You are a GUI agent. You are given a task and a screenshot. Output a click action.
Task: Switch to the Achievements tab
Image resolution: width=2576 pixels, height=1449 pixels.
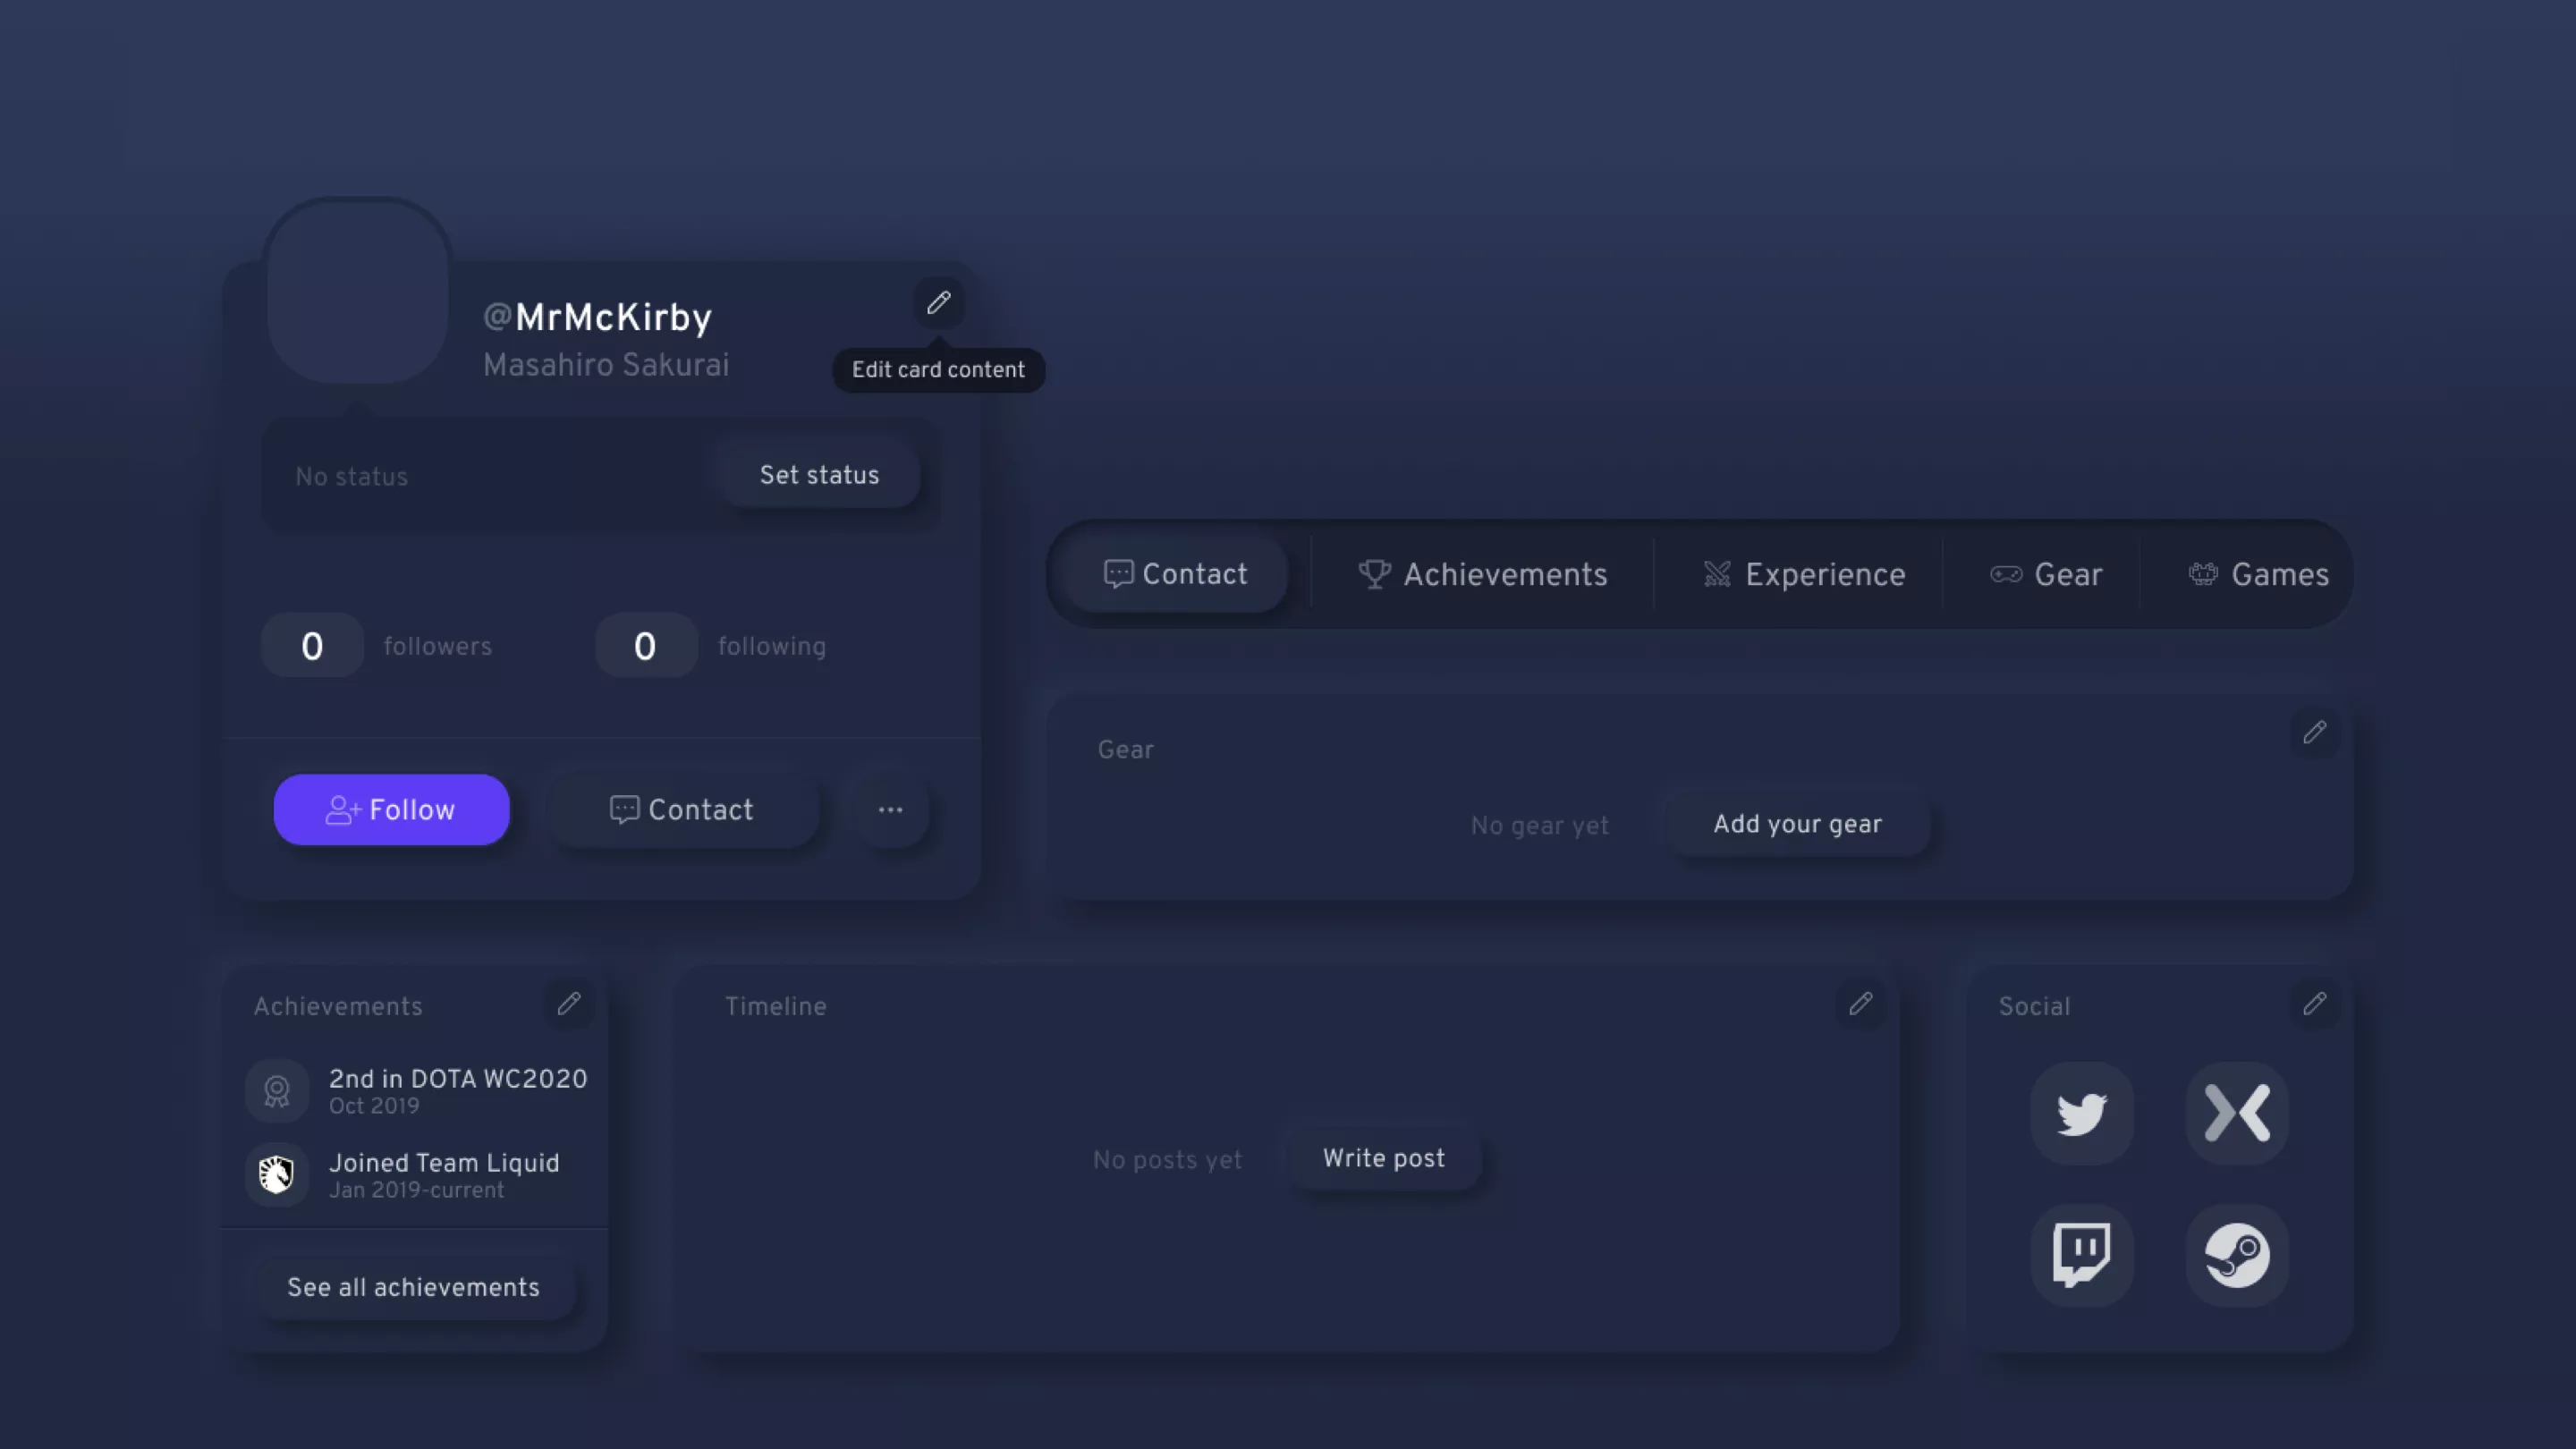pyautogui.click(x=1483, y=574)
